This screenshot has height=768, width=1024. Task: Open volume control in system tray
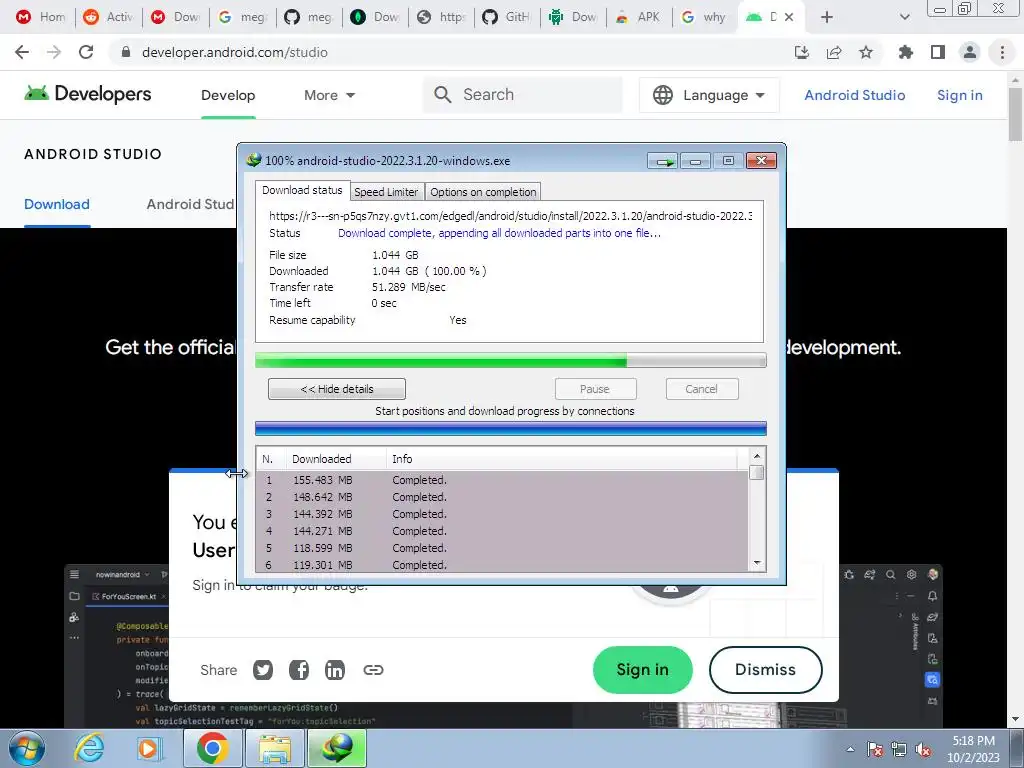(x=923, y=749)
